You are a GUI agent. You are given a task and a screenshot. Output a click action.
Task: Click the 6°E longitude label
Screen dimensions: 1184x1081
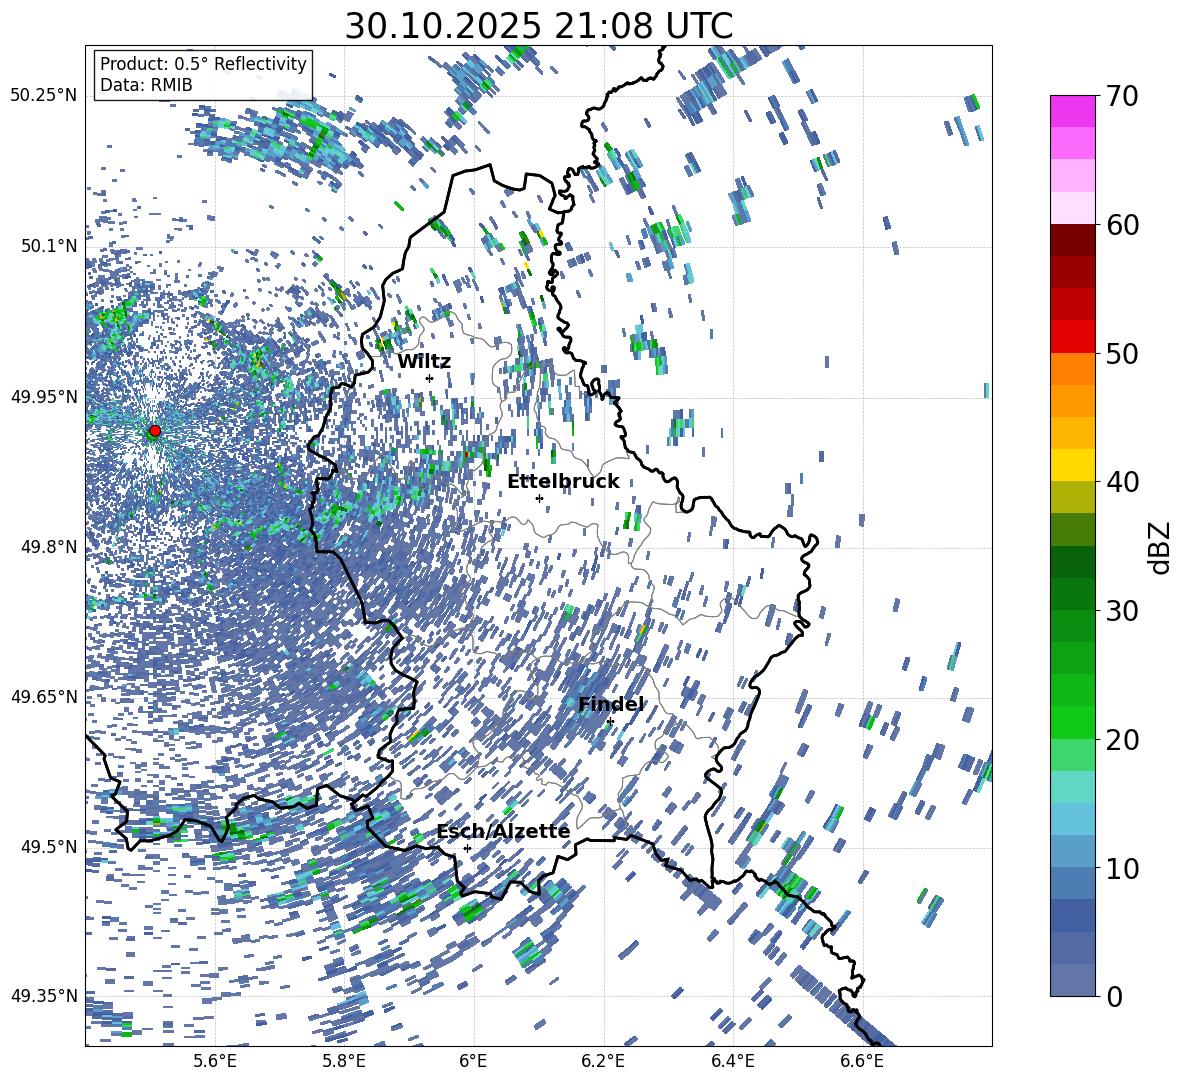(x=473, y=1061)
